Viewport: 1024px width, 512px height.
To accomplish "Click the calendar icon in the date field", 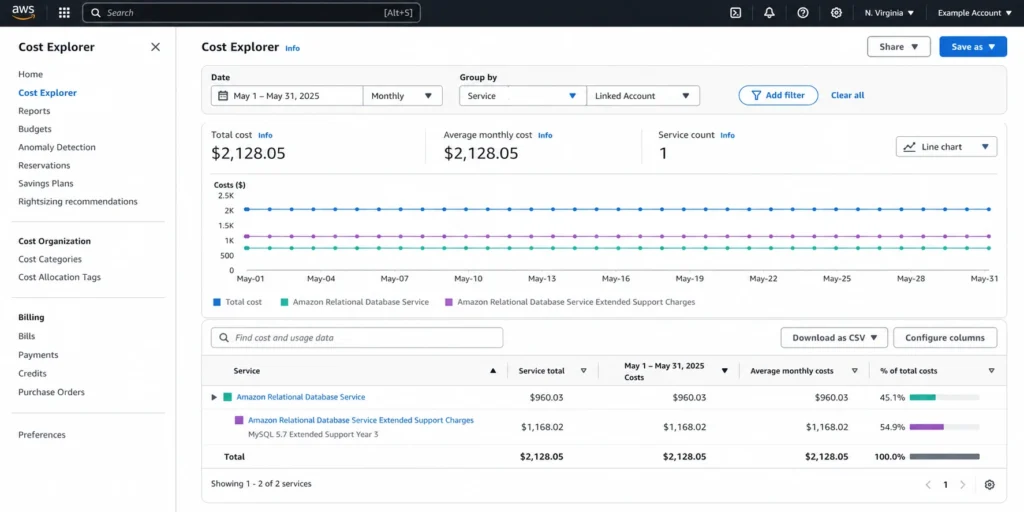I will tap(223, 95).
